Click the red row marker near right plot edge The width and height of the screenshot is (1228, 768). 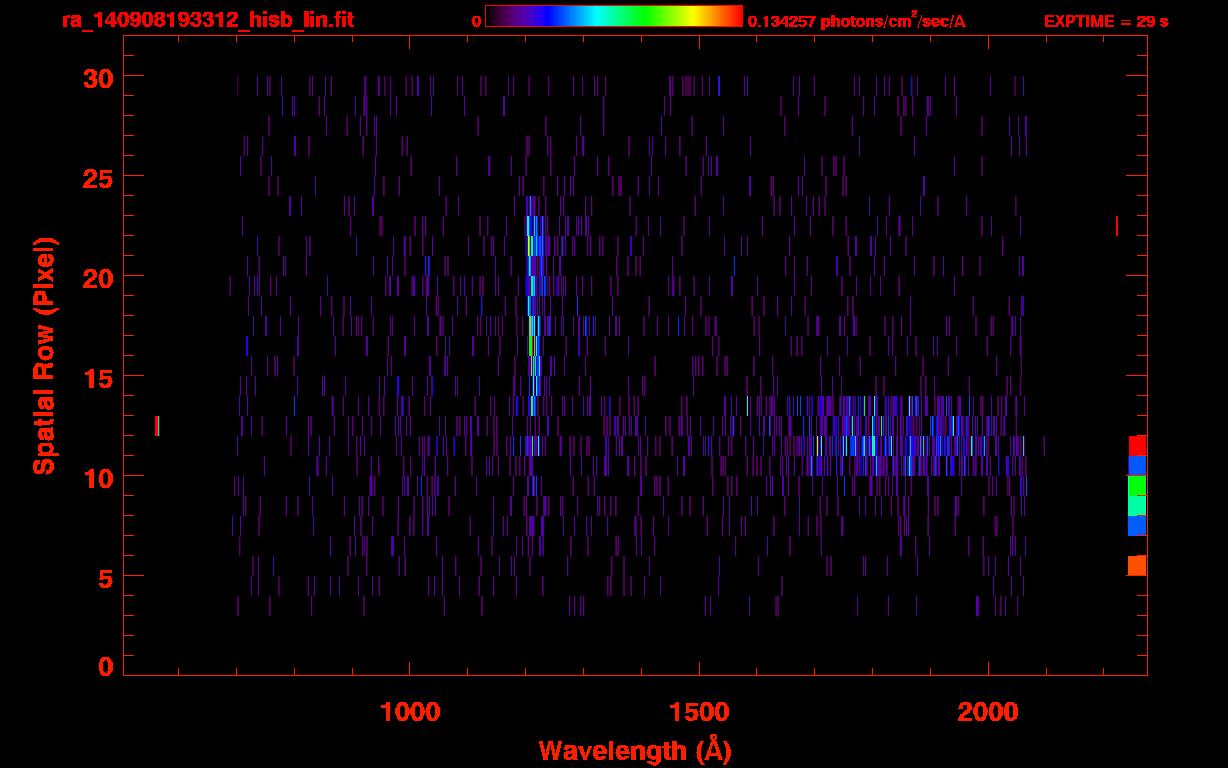point(1116,226)
